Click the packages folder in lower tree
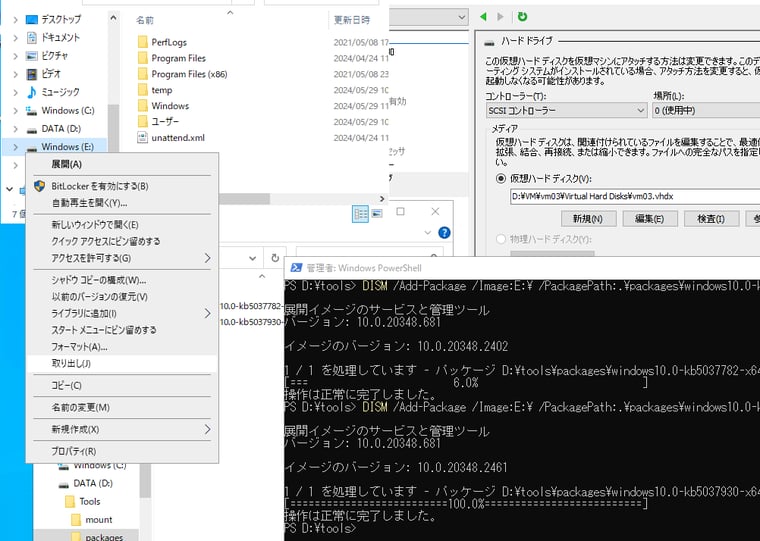 tap(104, 537)
